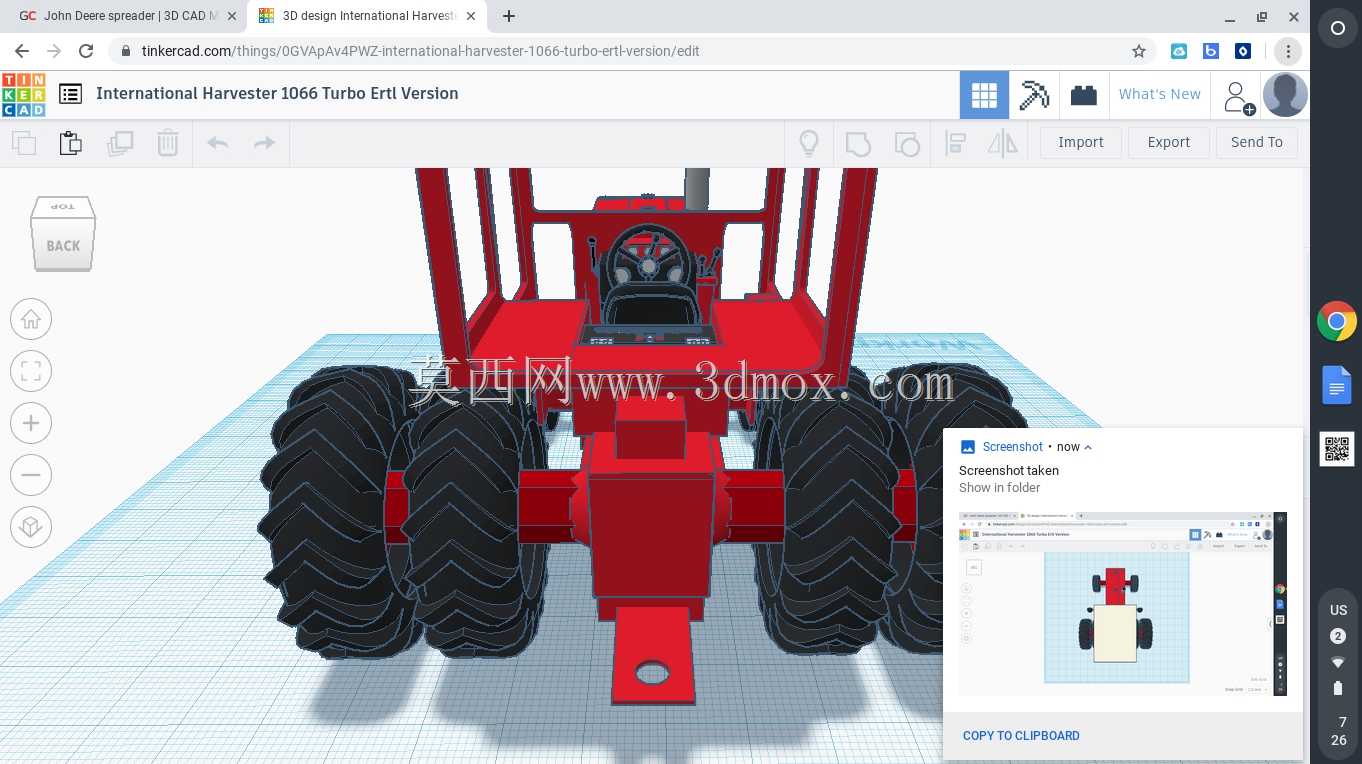Click the shelf clock showing 7 26
Image resolution: width=1362 pixels, height=764 pixels.
click(x=1338, y=731)
